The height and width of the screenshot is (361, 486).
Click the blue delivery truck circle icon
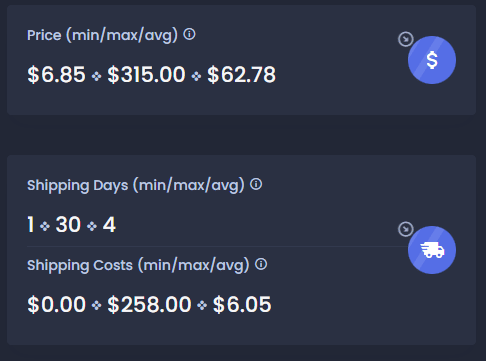click(x=432, y=250)
